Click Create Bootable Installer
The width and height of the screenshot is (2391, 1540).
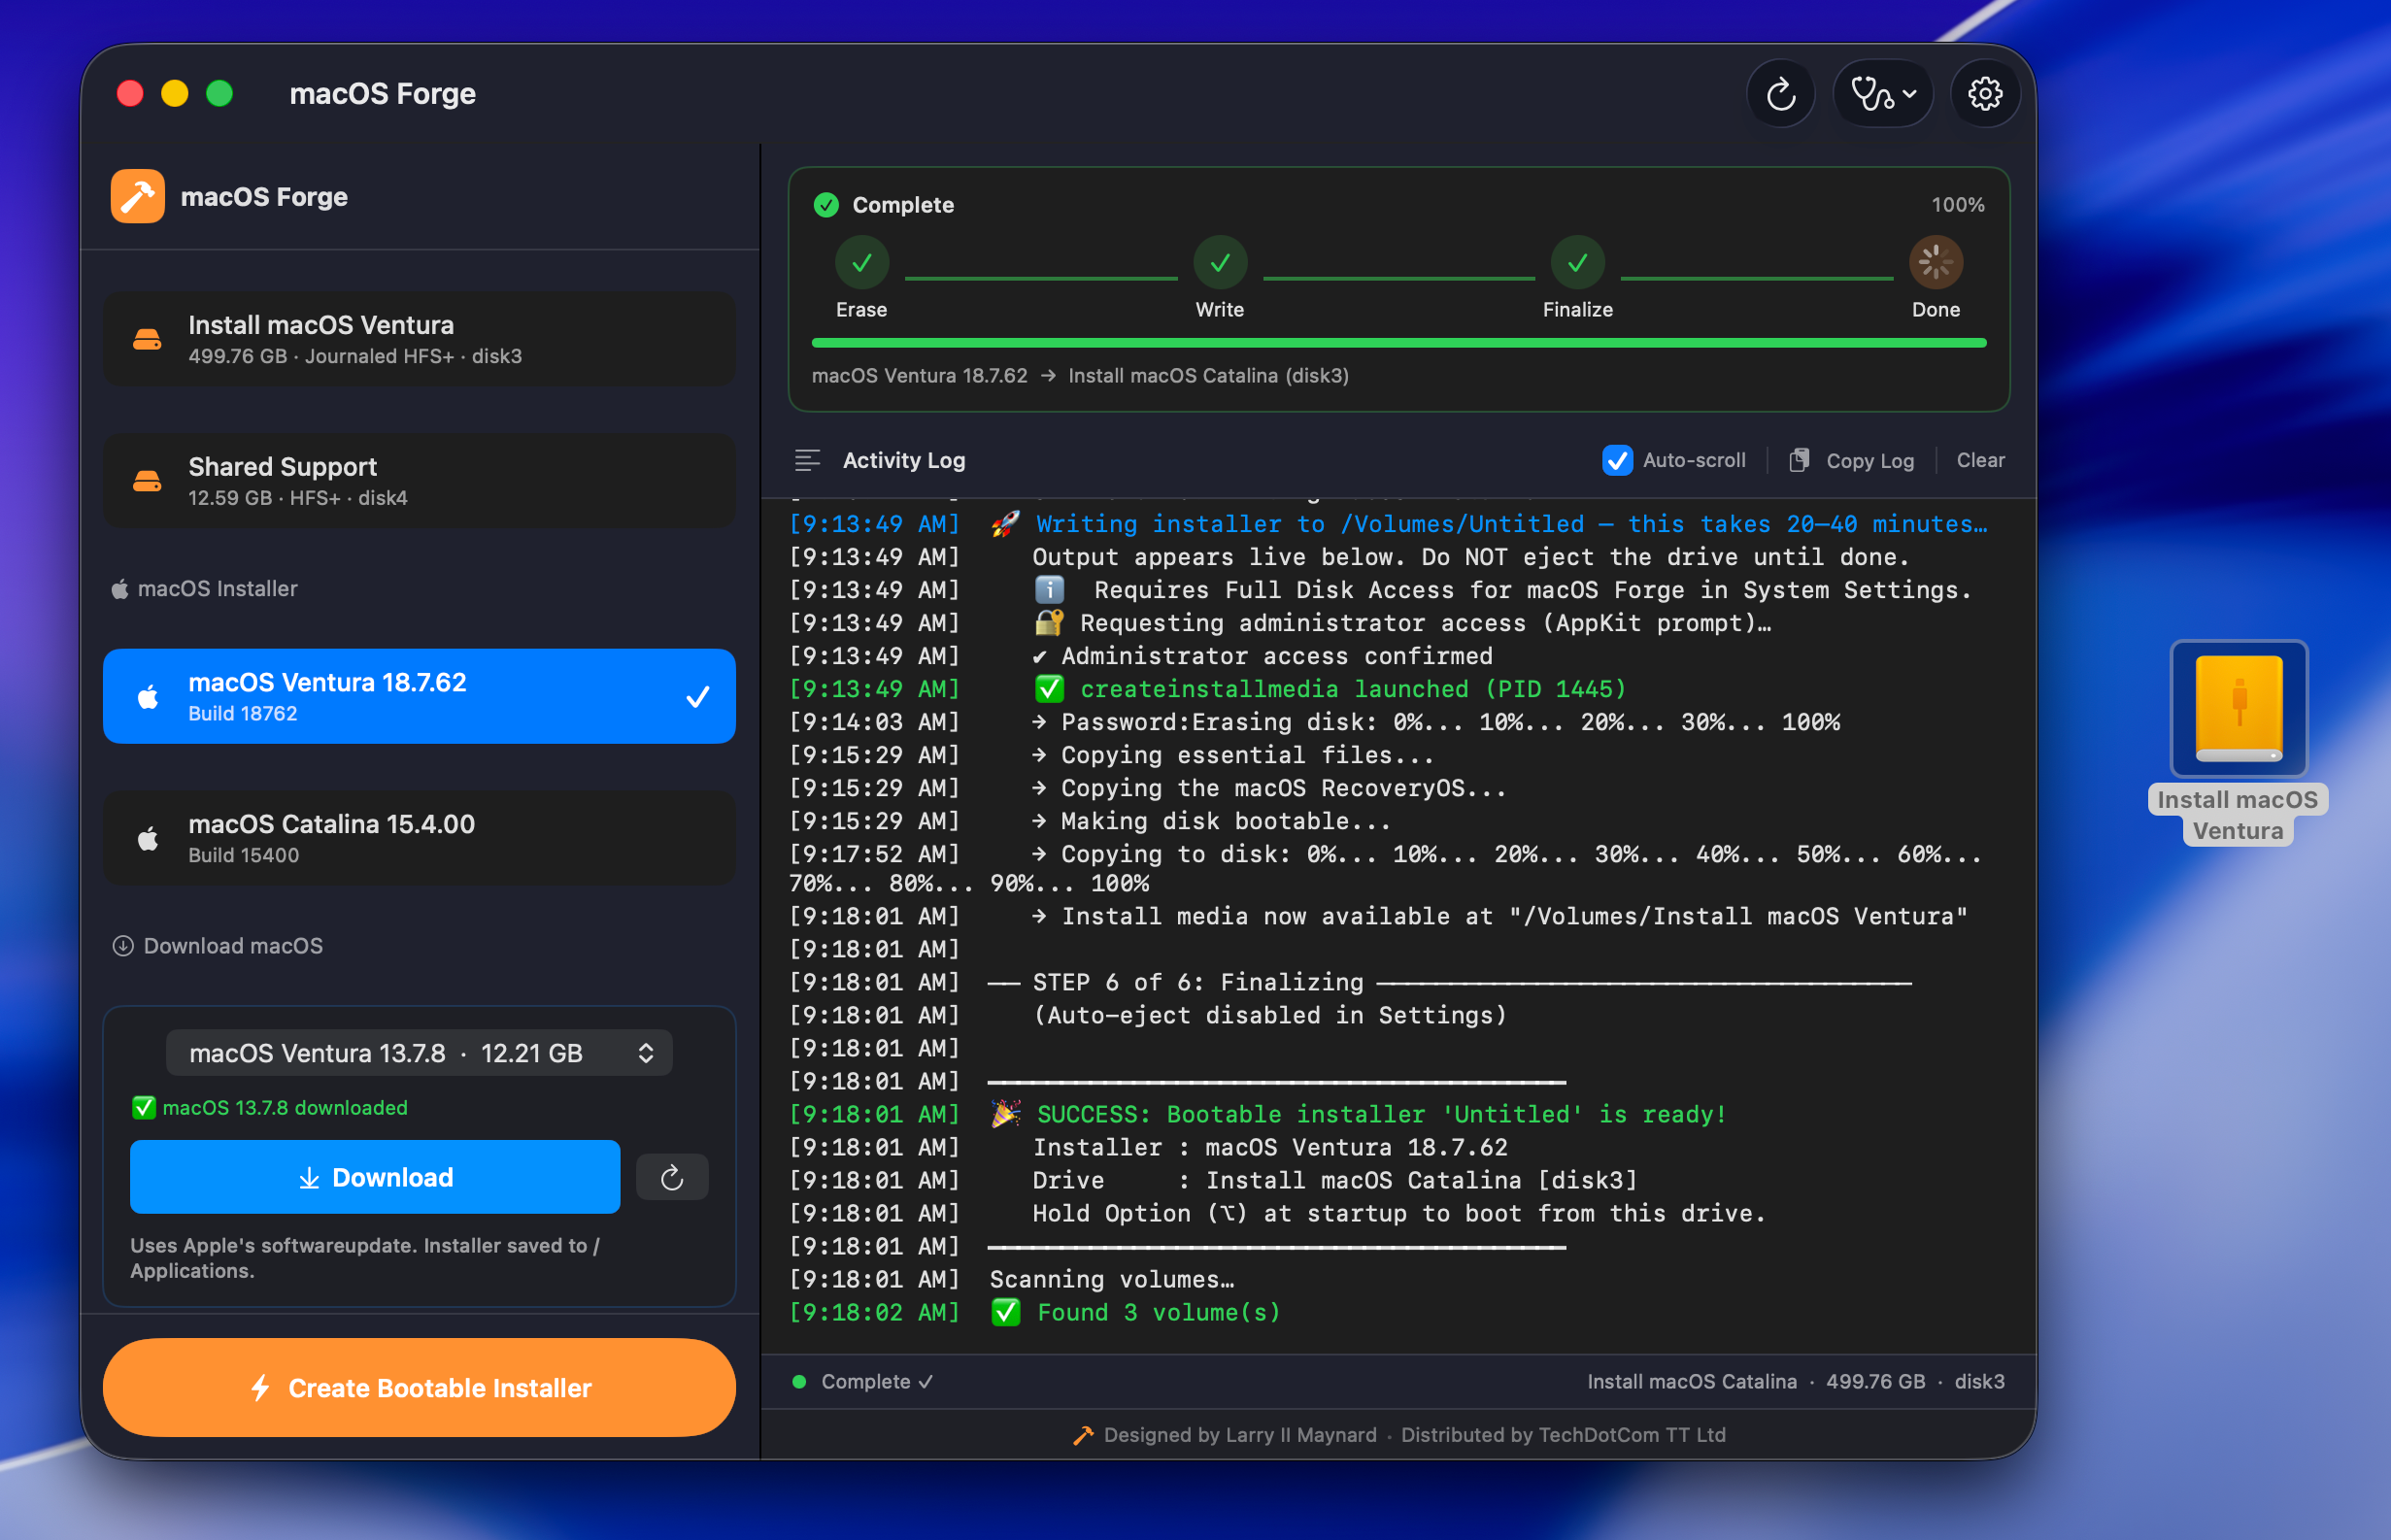pos(419,1388)
